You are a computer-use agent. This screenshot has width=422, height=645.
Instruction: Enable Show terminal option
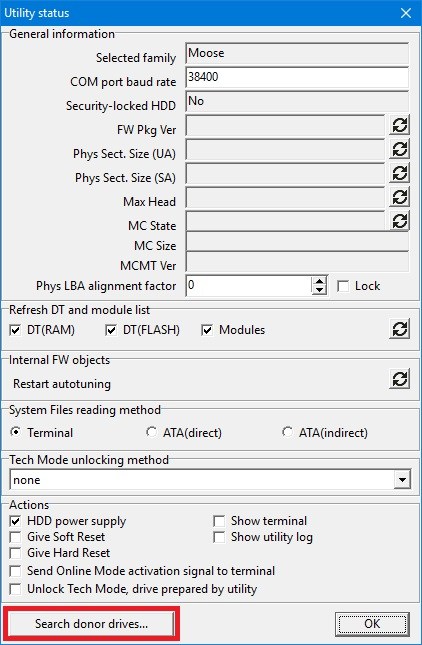click(x=219, y=521)
